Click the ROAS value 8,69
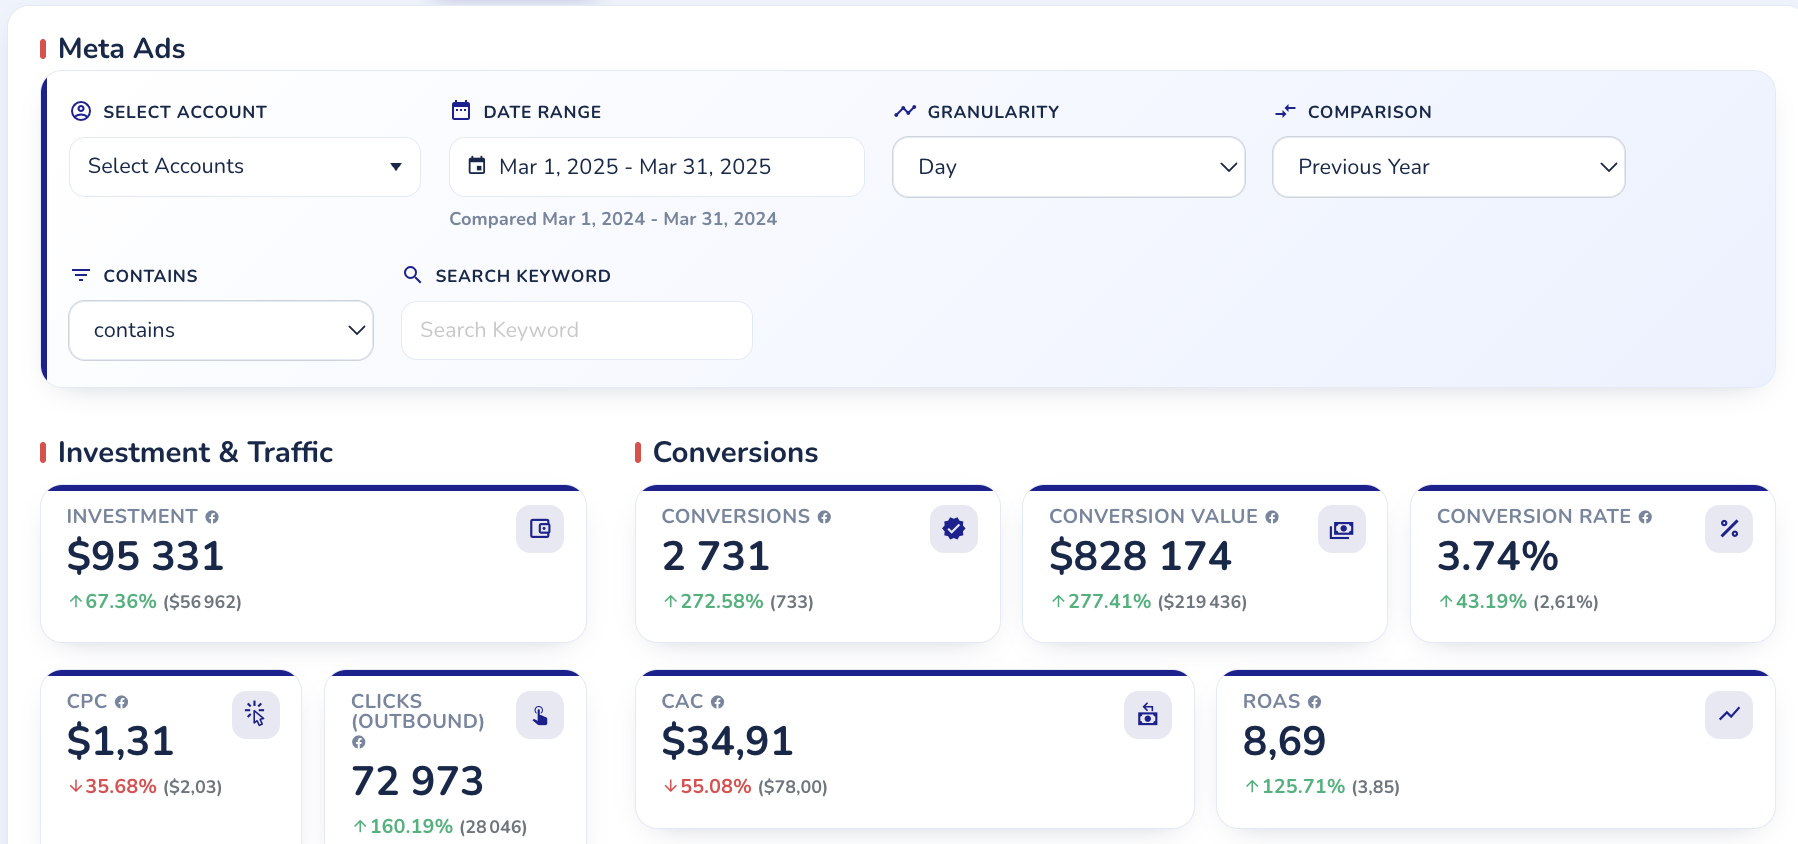Screen dimensions: 1798x844 1285,741
